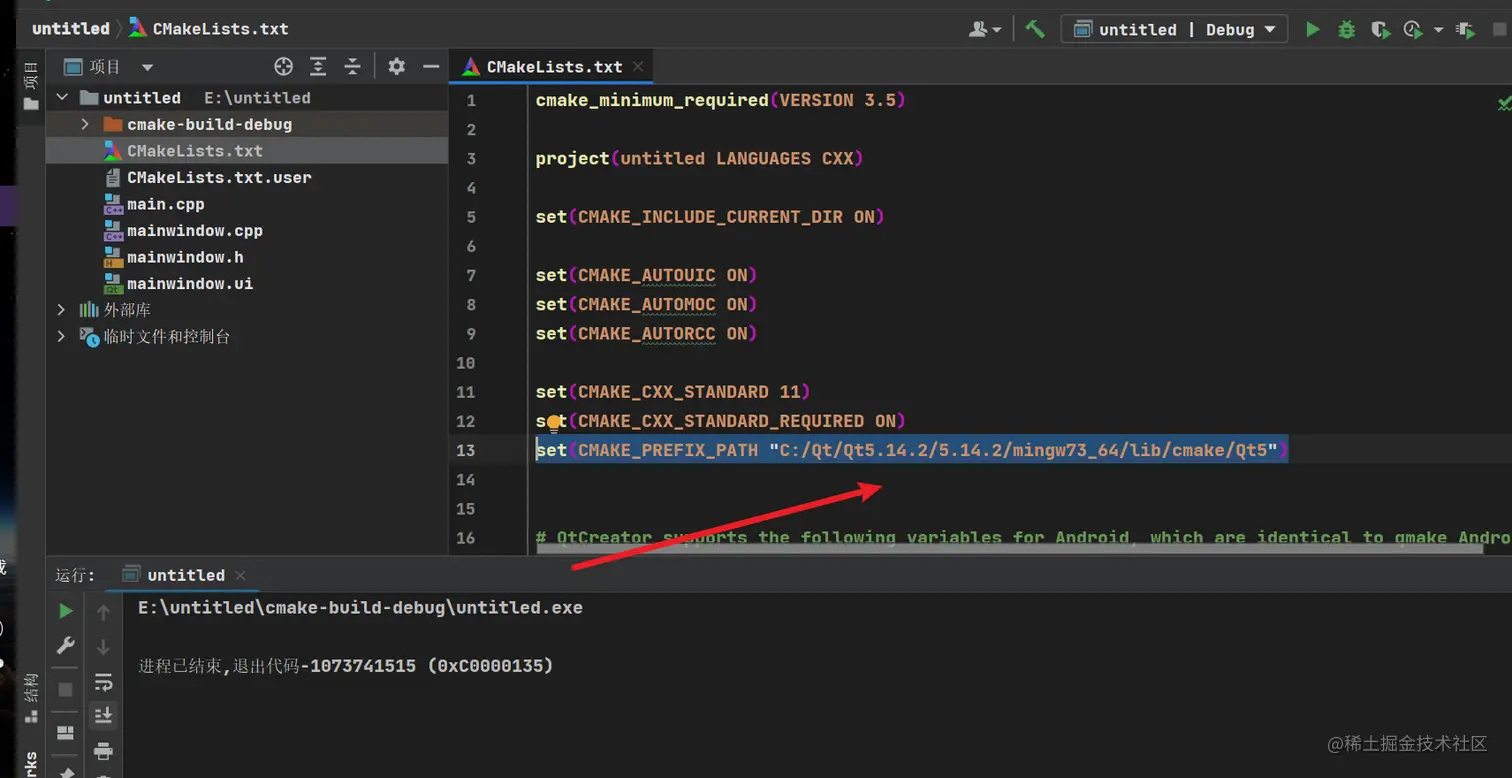Open project panel settings gear
1512x778 pixels.
tap(397, 67)
